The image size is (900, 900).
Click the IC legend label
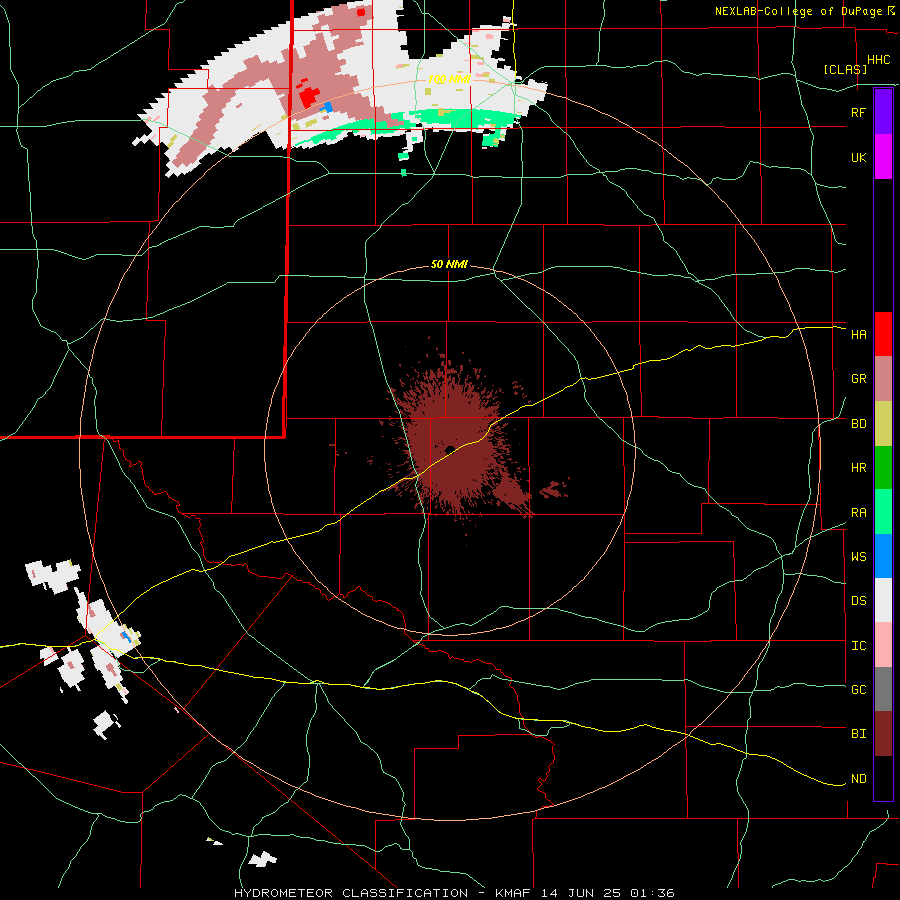(x=858, y=646)
